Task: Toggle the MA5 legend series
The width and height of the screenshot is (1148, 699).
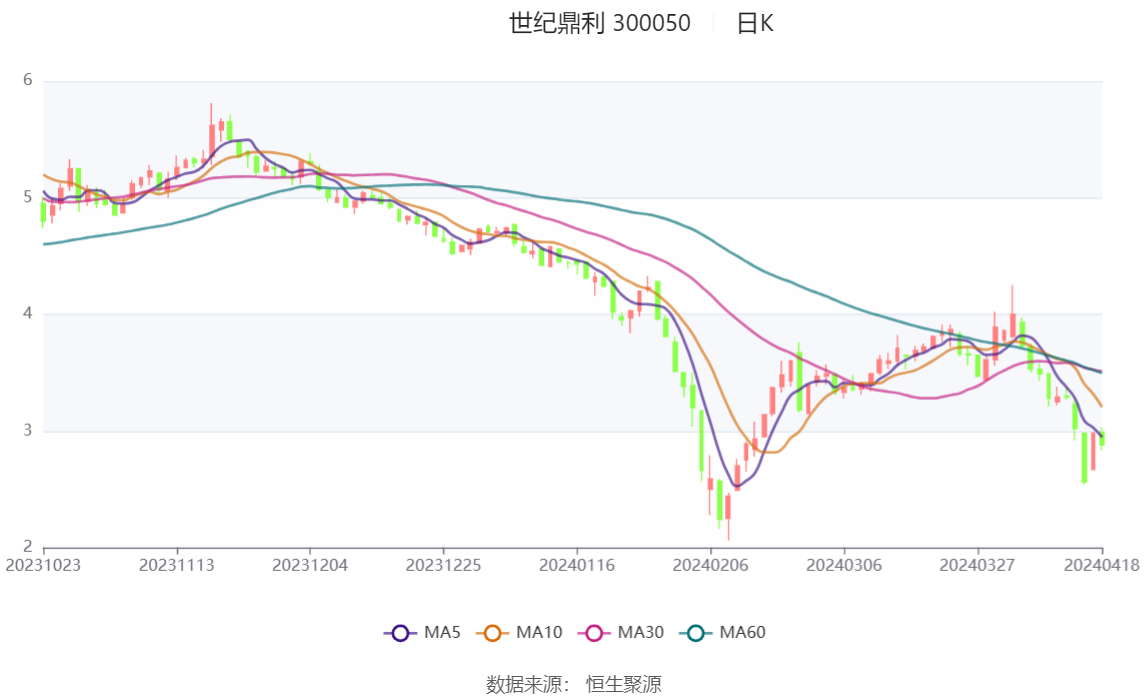Action: click(x=422, y=632)
